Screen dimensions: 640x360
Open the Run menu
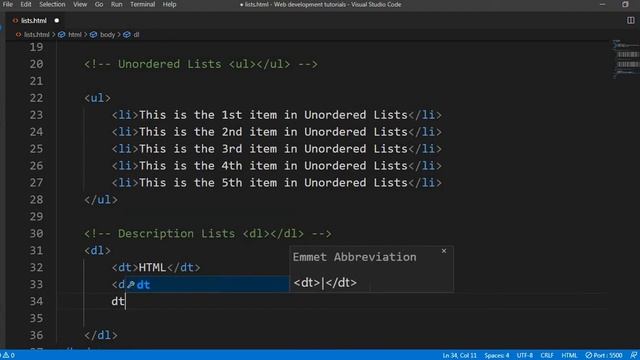tap(116, 4)
